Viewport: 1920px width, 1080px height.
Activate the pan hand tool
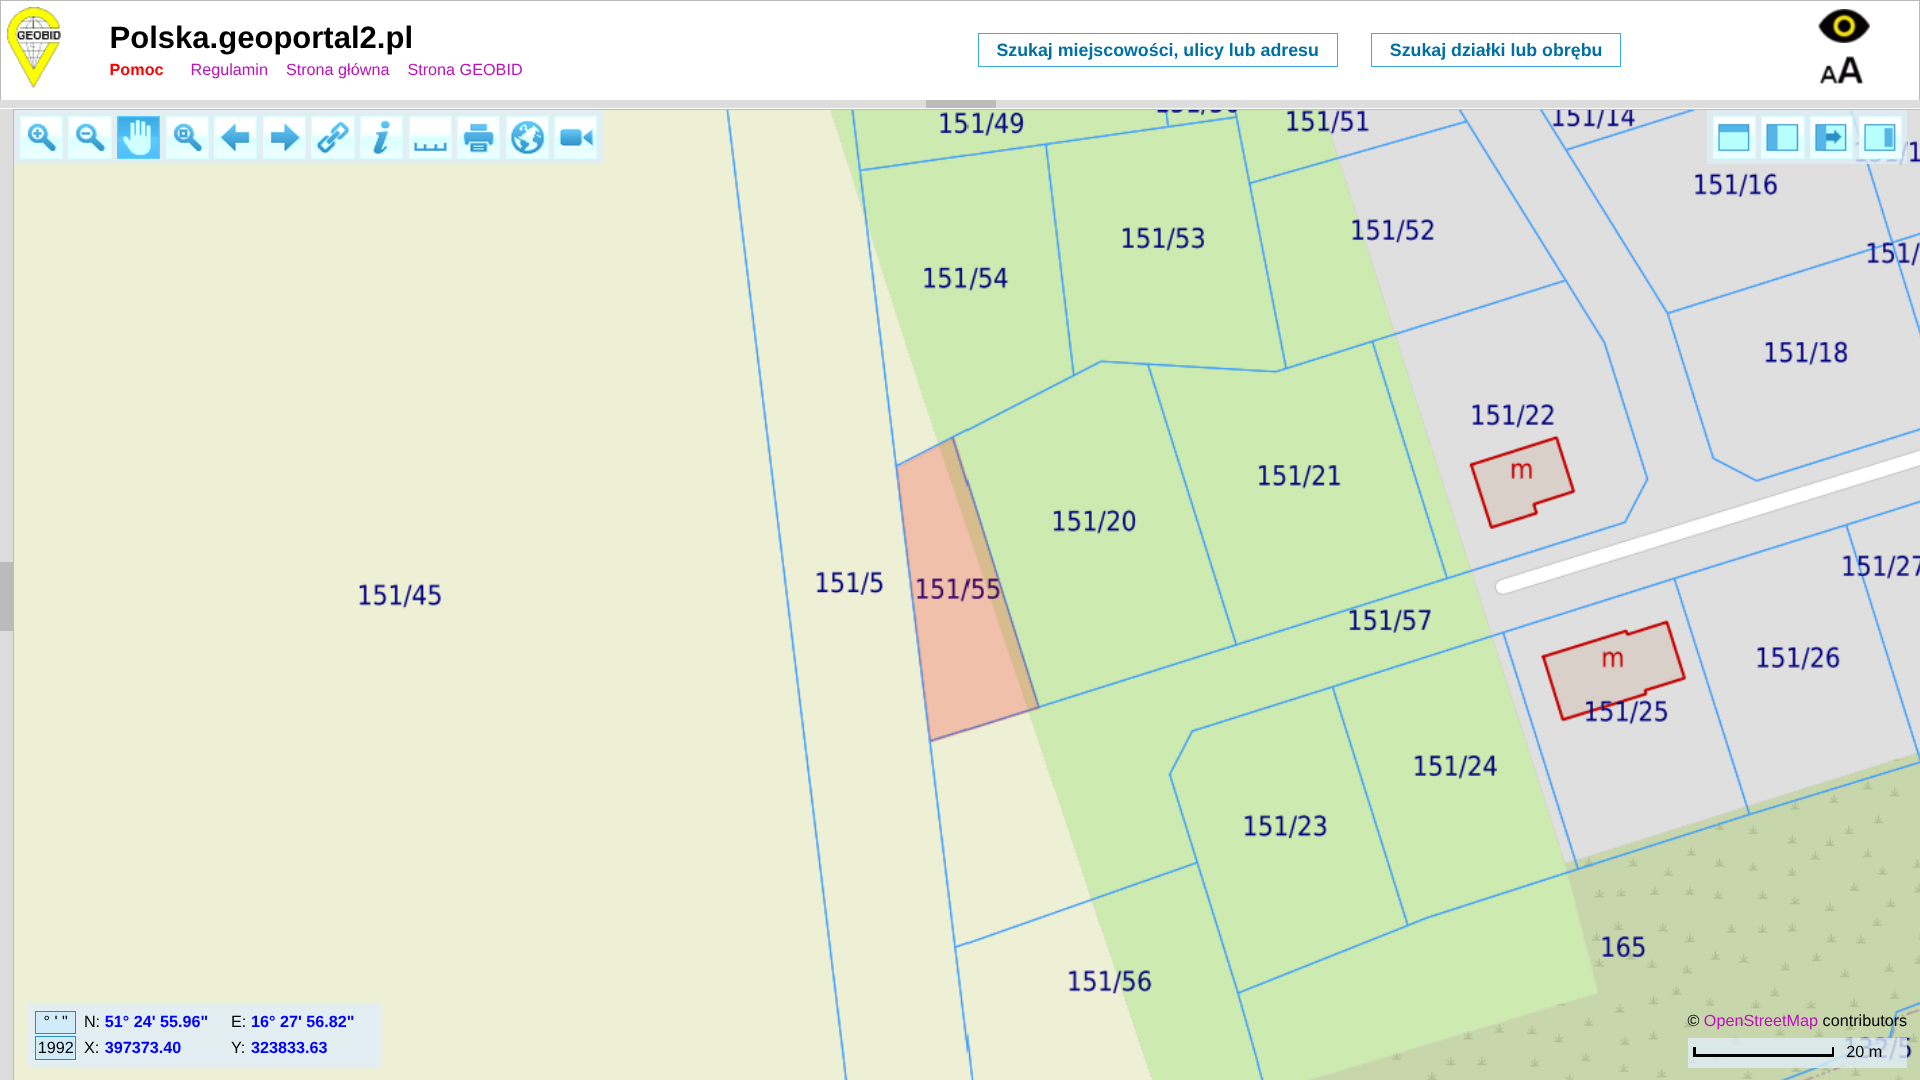coord(138,138)
